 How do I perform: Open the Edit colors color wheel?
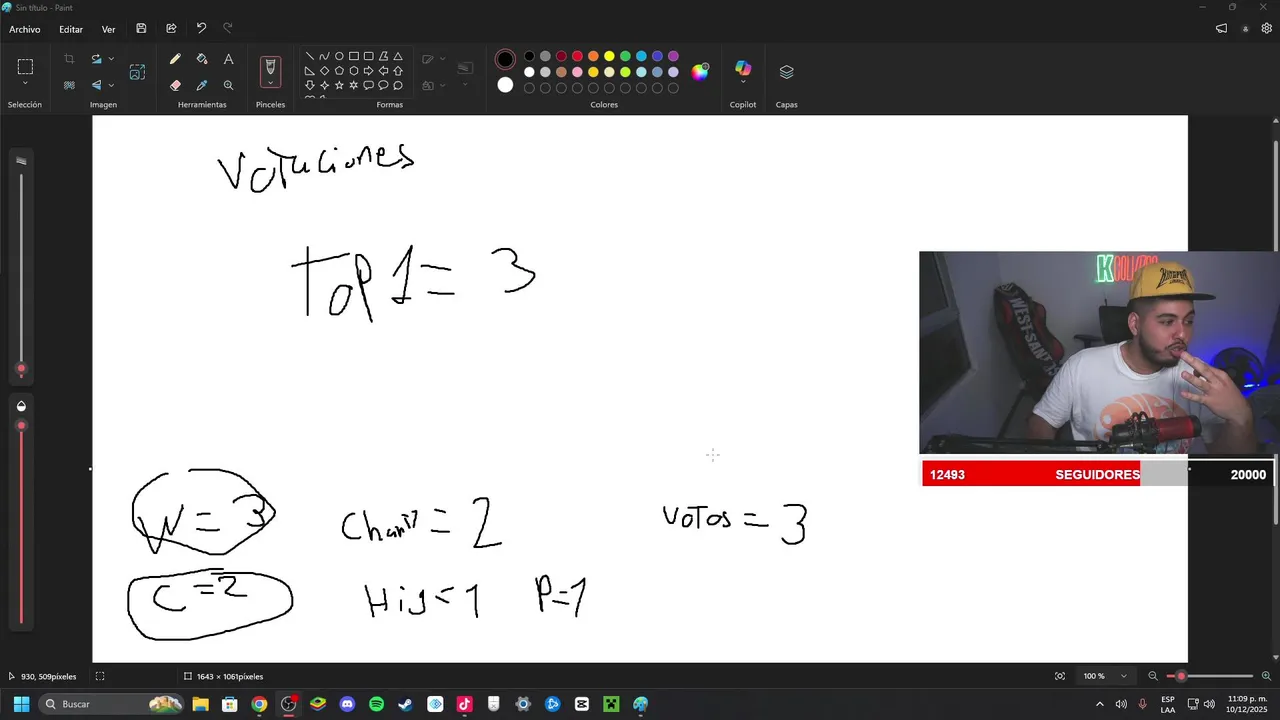[700, 71]
